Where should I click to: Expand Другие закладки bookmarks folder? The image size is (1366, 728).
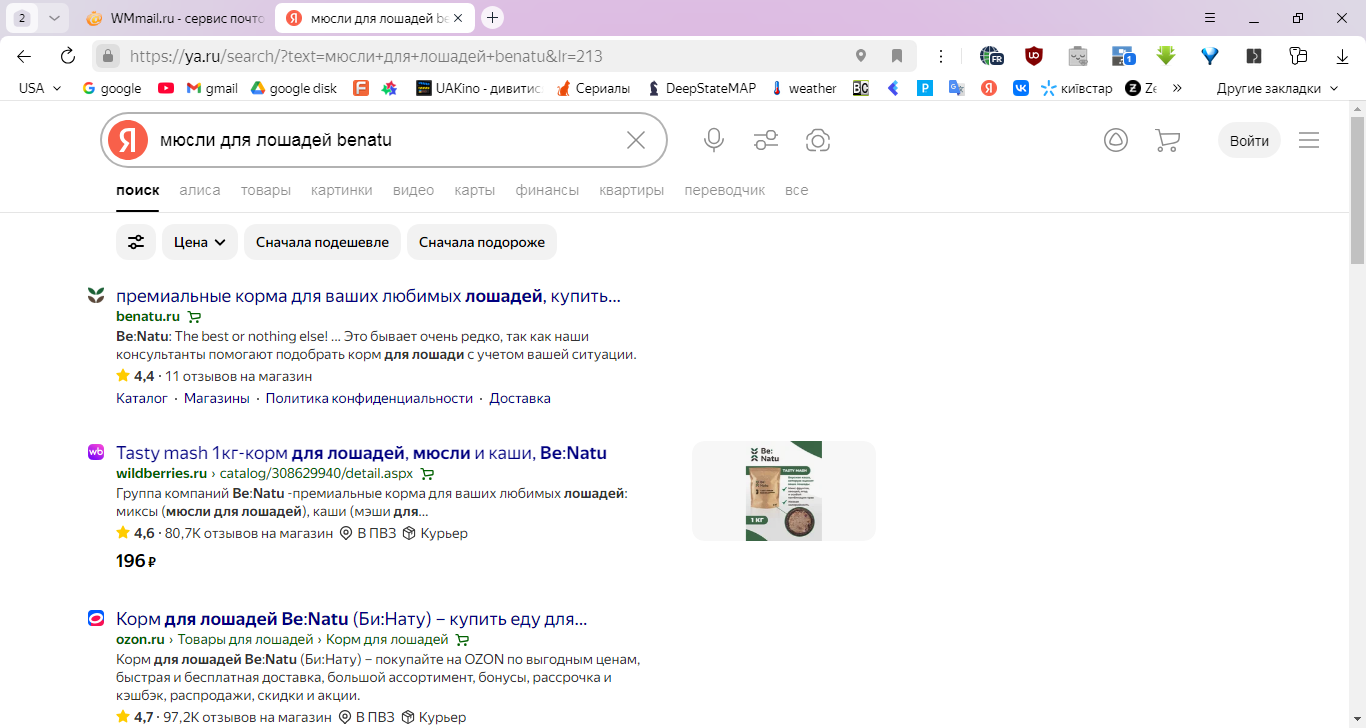point(1277,88)
